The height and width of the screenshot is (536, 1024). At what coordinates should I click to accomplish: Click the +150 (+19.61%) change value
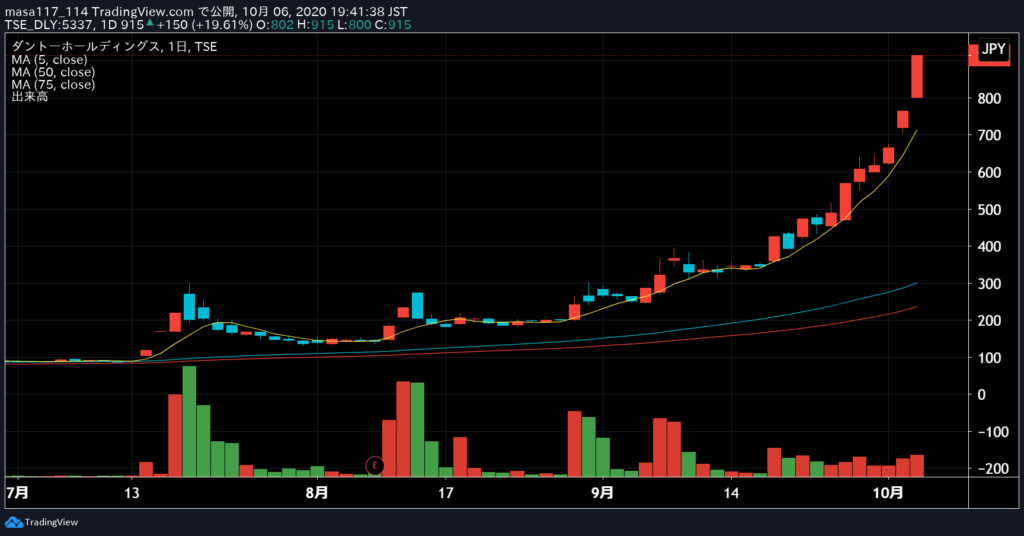click(x=204, y=25)
